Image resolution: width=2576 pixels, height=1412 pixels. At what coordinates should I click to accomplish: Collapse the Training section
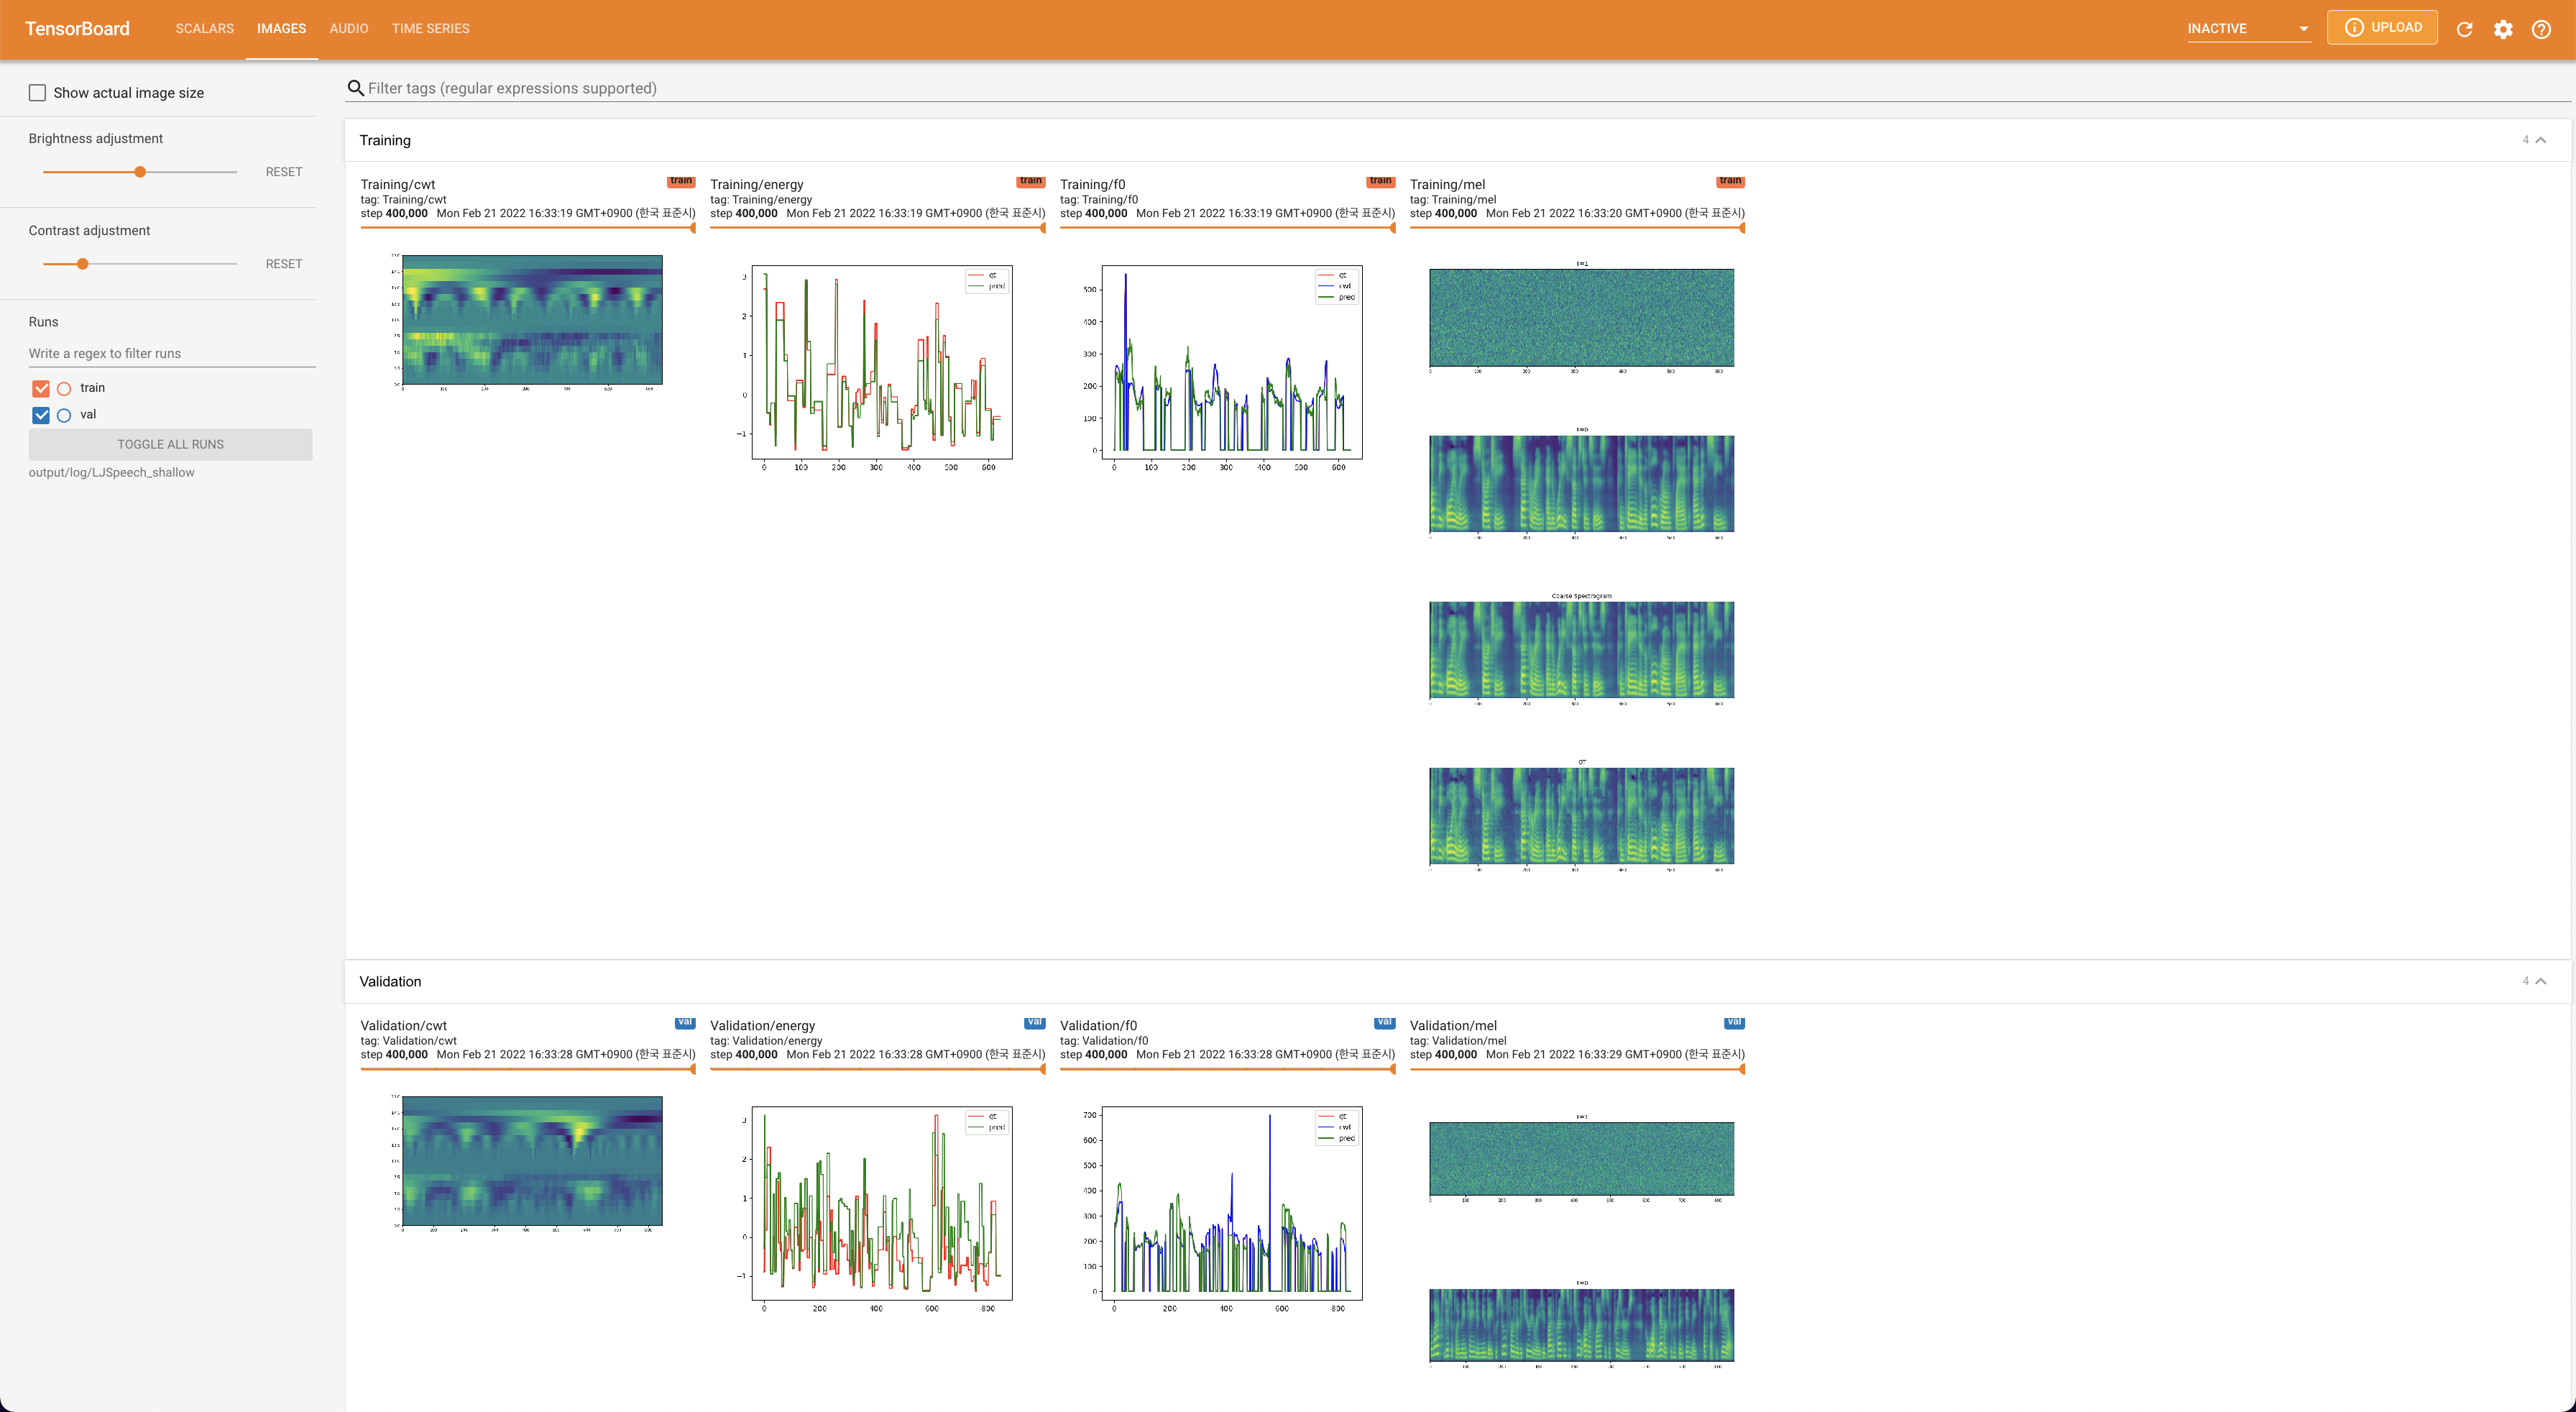[x=2540, y=140]
